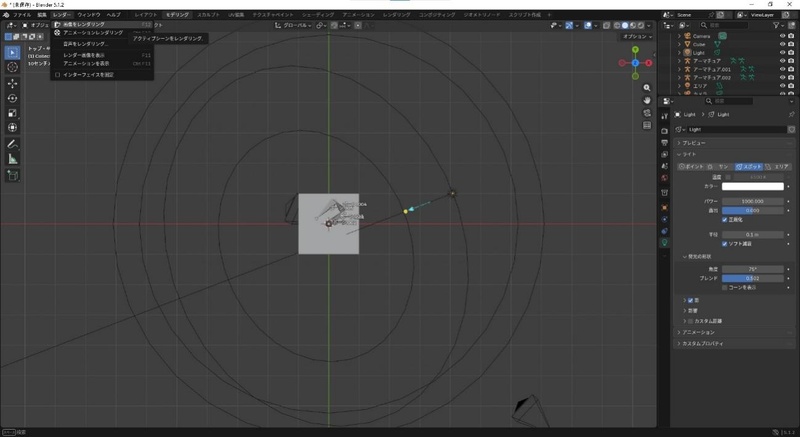Toggle Light eye visibility in outliner
The width and height of the screenshot is (800, 437).
782,53
